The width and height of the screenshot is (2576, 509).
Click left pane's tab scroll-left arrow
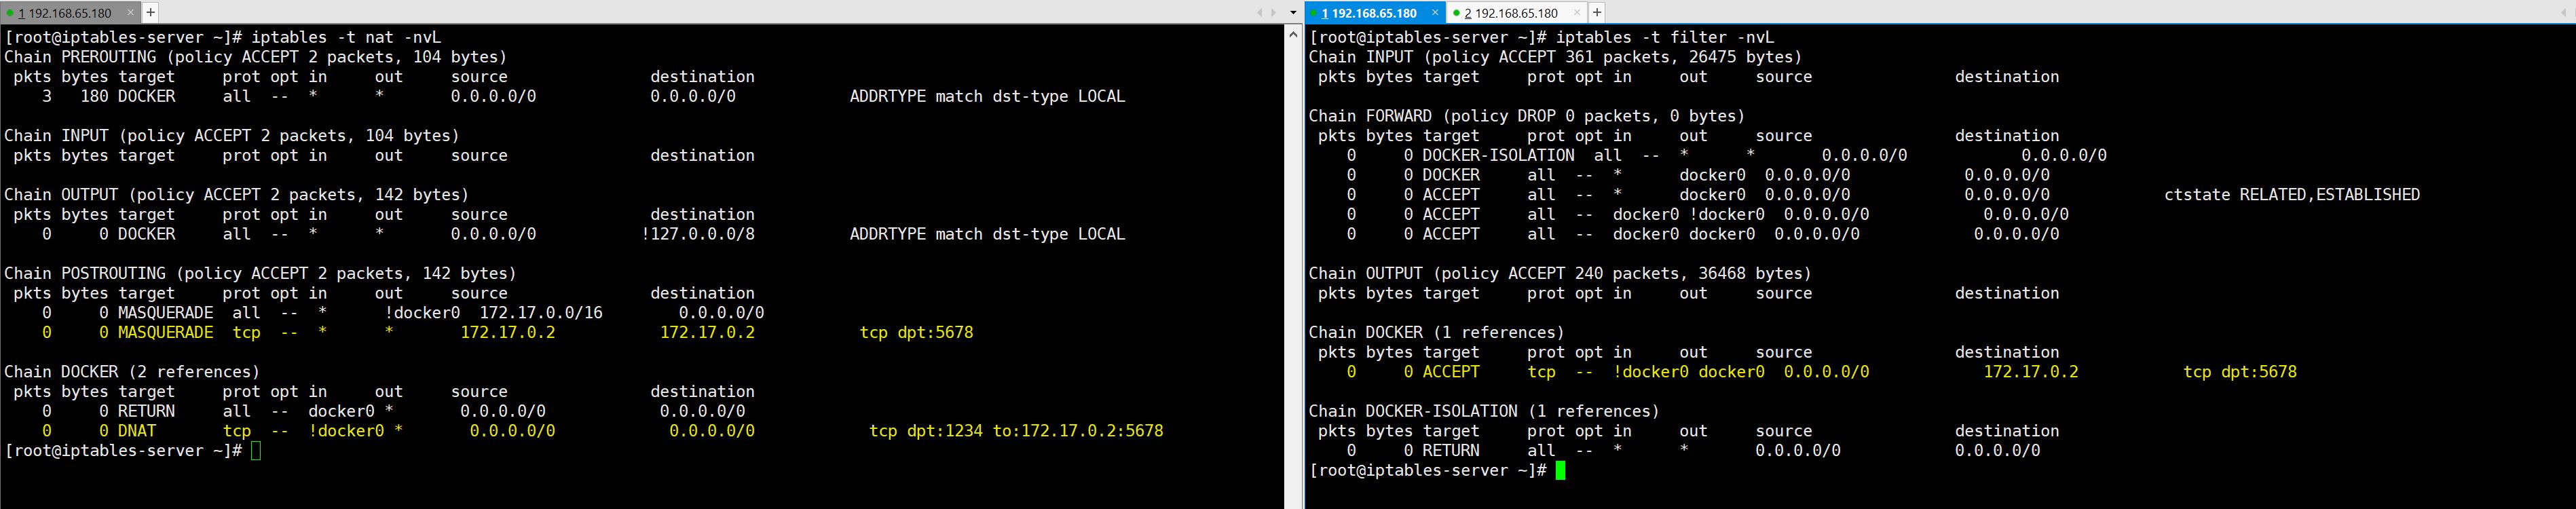tap(1259, 13)
